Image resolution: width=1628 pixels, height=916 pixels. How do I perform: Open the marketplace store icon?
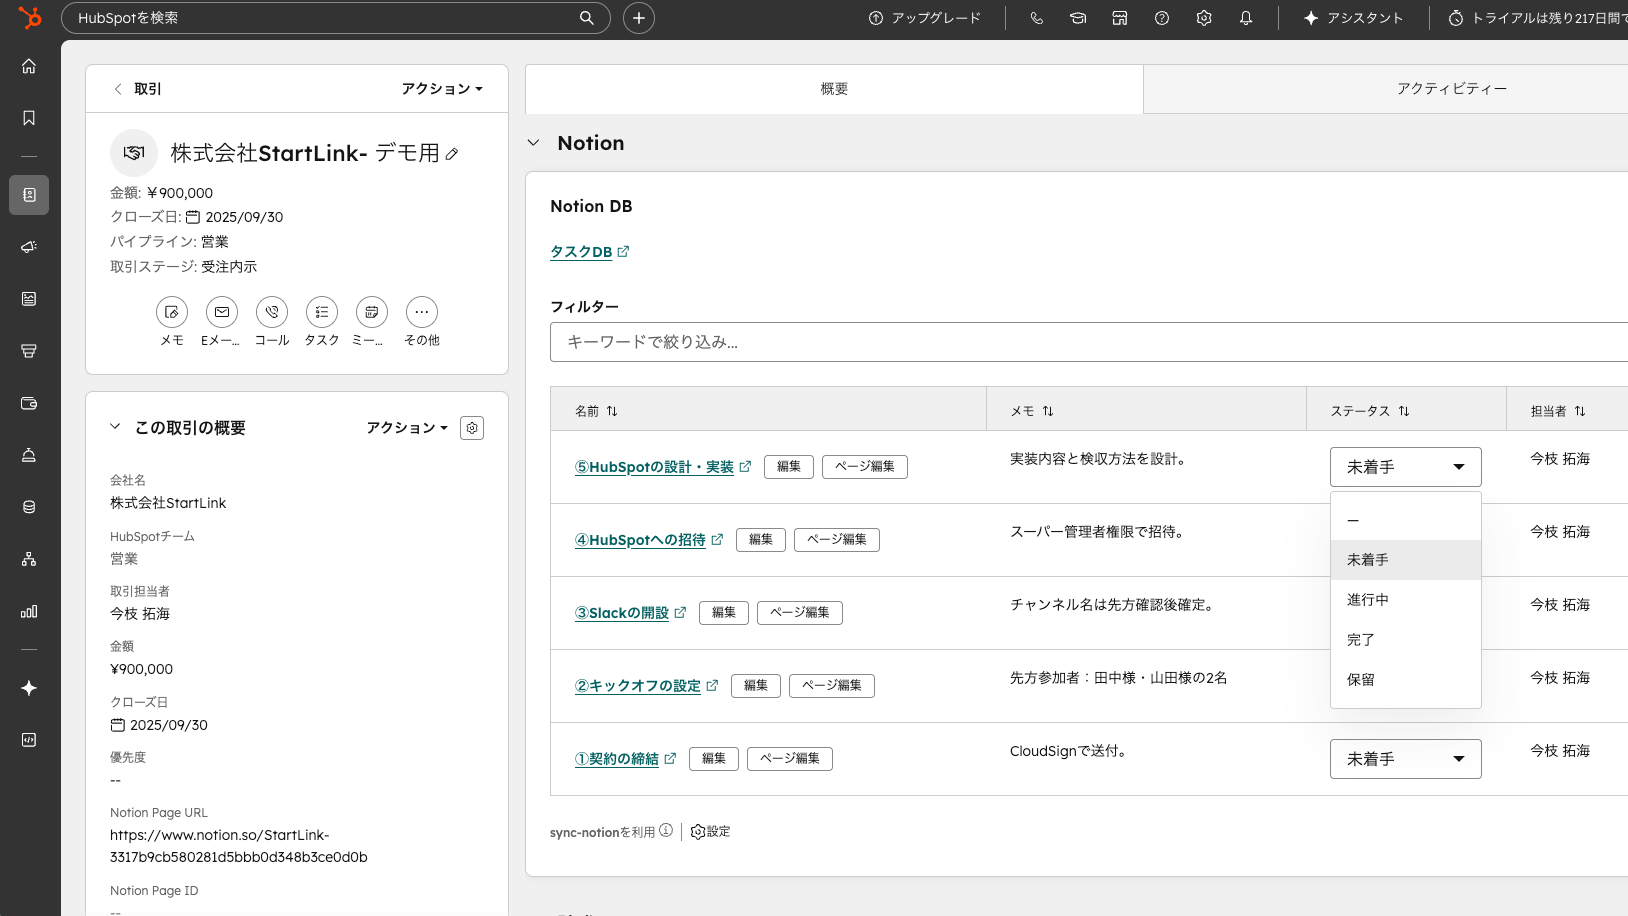pyautogui.click(x=1120, y=18)
